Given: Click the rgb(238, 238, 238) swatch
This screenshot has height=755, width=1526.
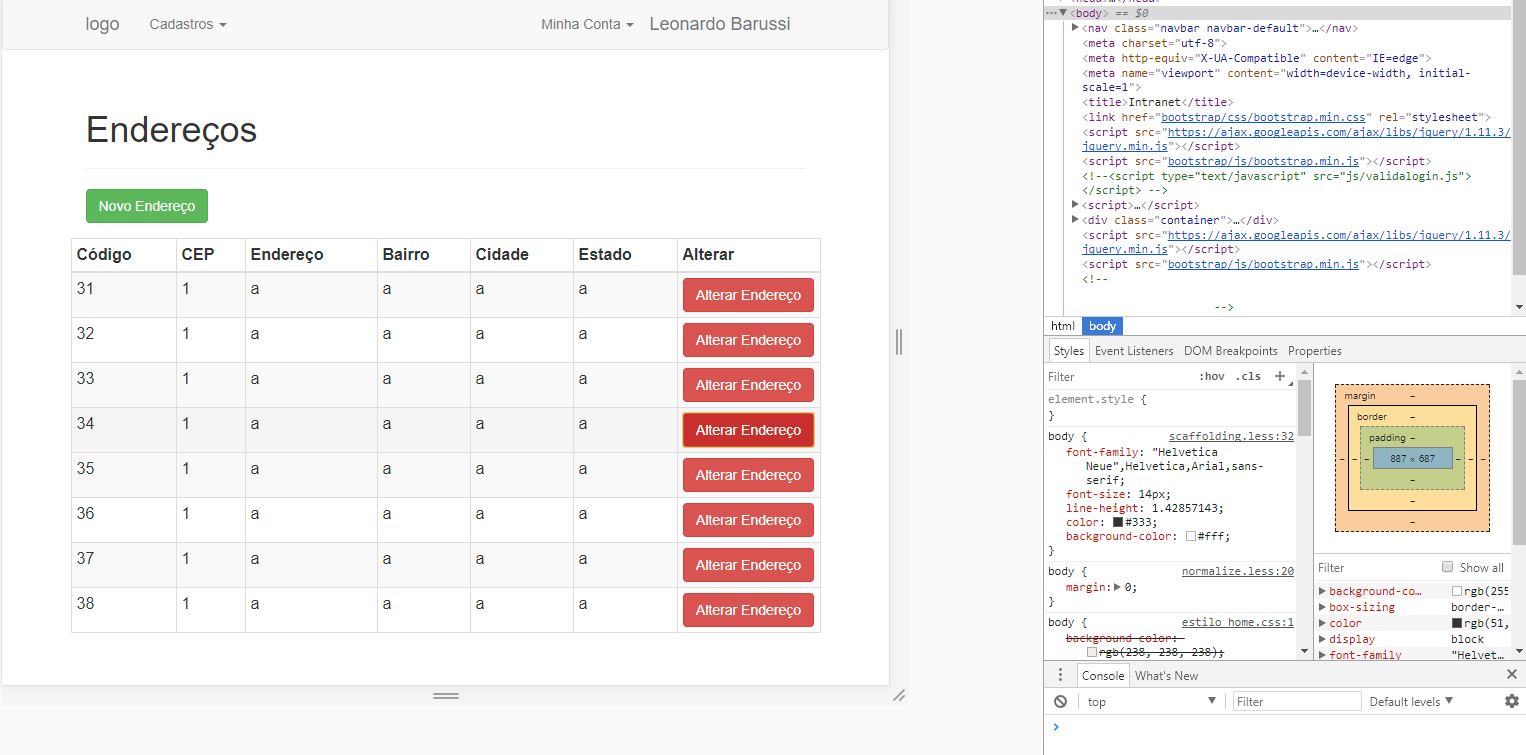Looking at the screenshot, I should coord(1092,652).
